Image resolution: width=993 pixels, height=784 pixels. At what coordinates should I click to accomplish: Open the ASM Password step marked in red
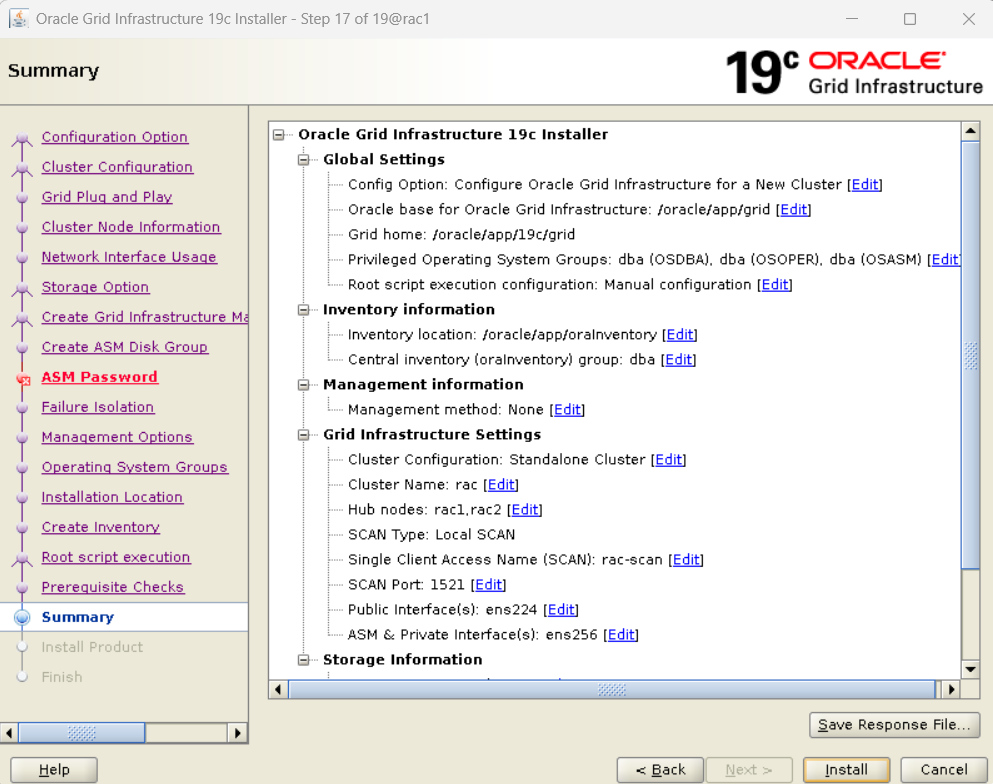click(x=99, y=377)
